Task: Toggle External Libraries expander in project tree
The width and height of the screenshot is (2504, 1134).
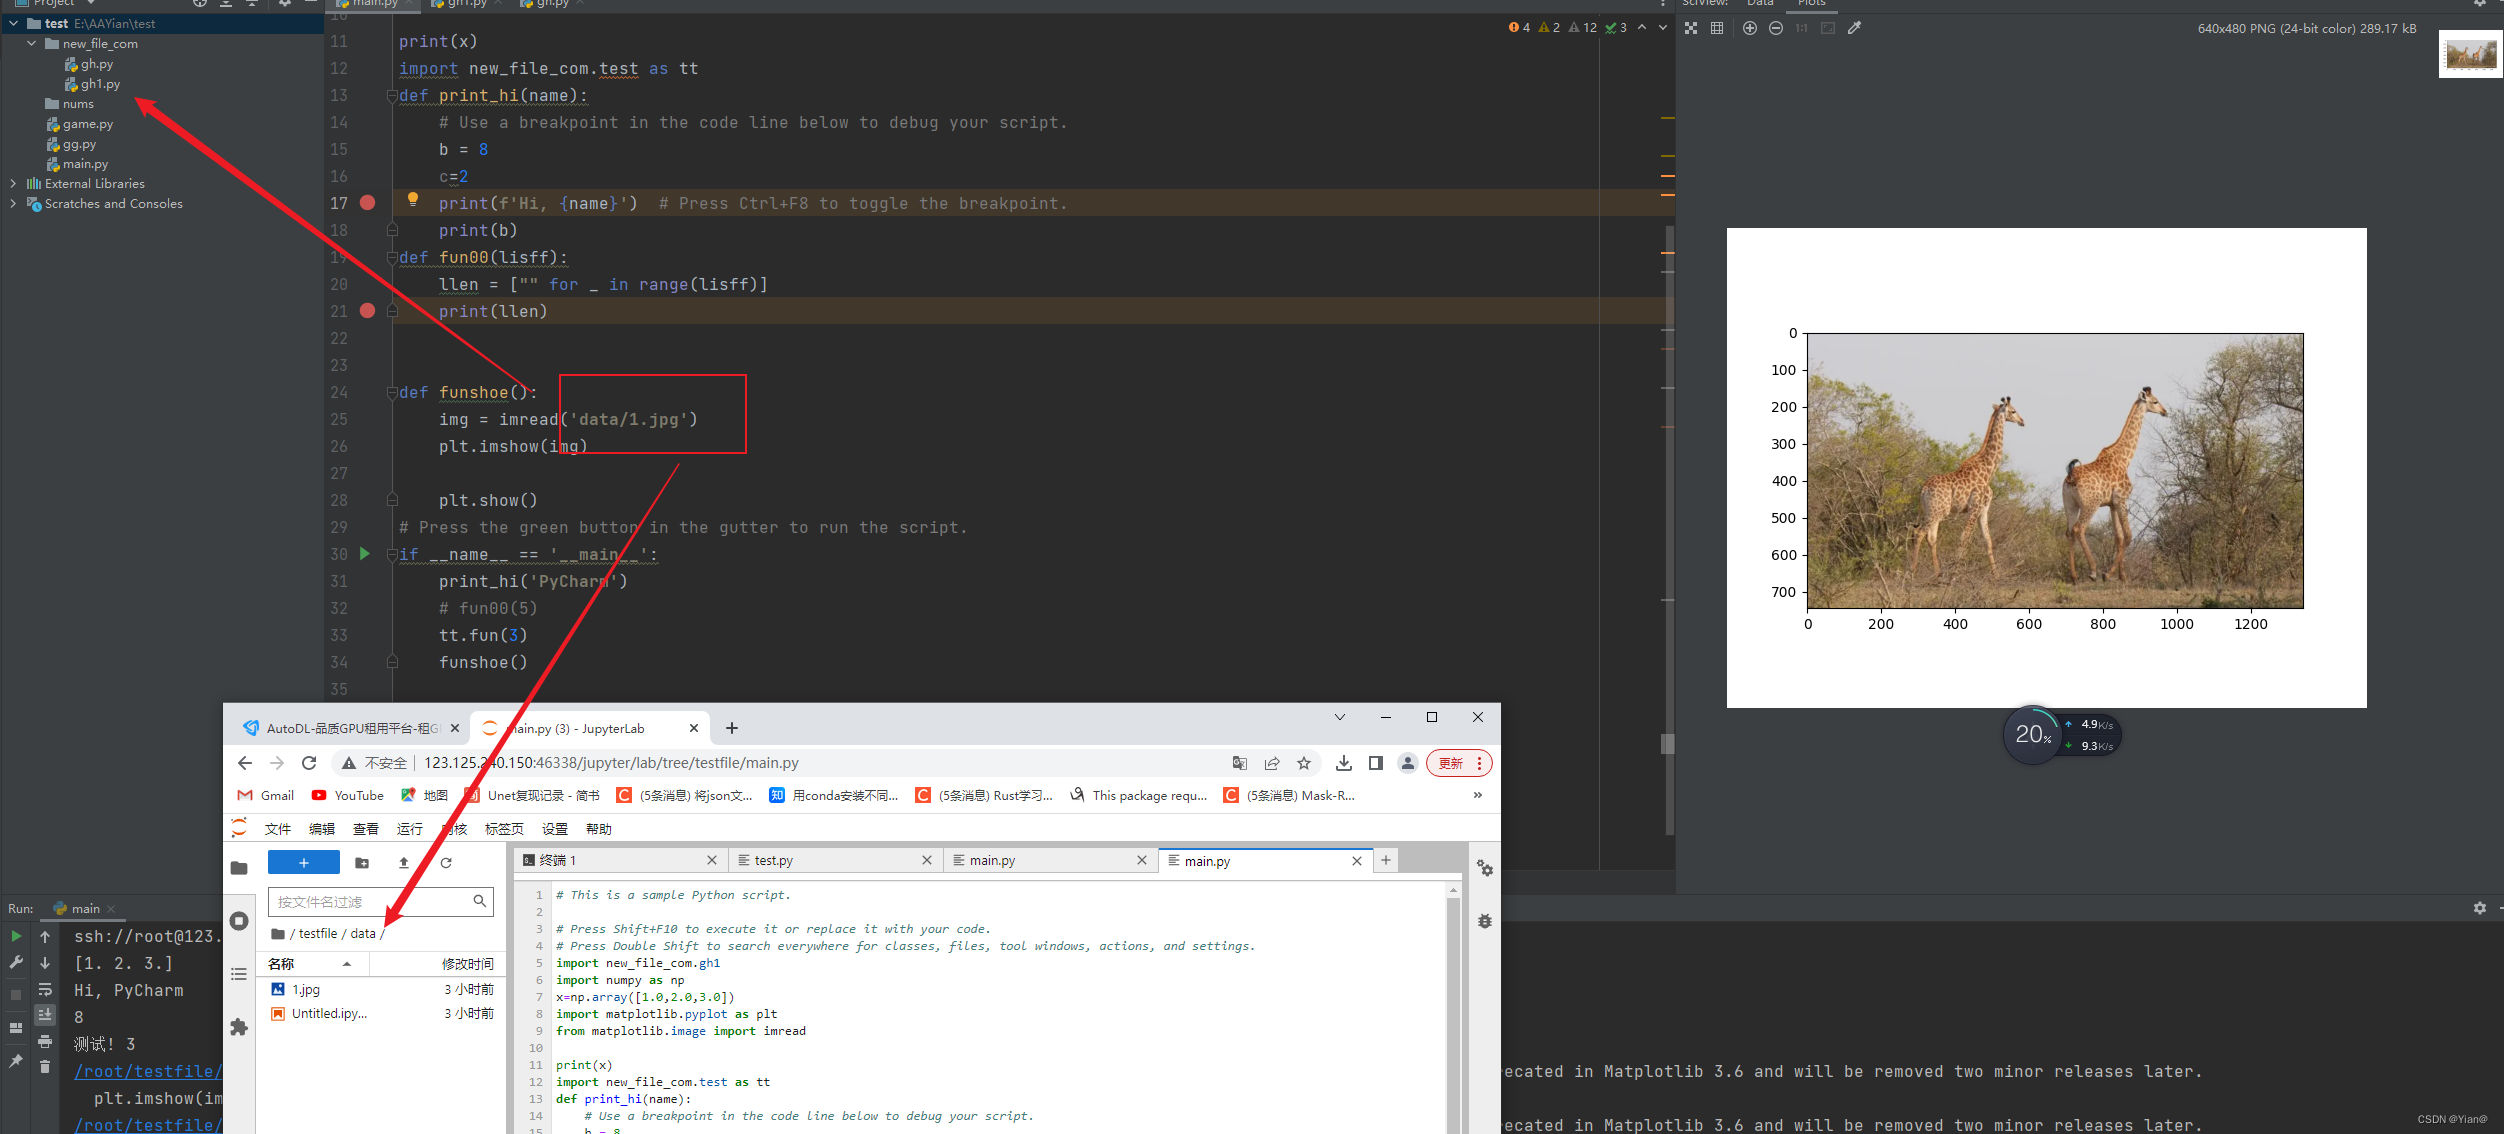Action: click(13, 182)
